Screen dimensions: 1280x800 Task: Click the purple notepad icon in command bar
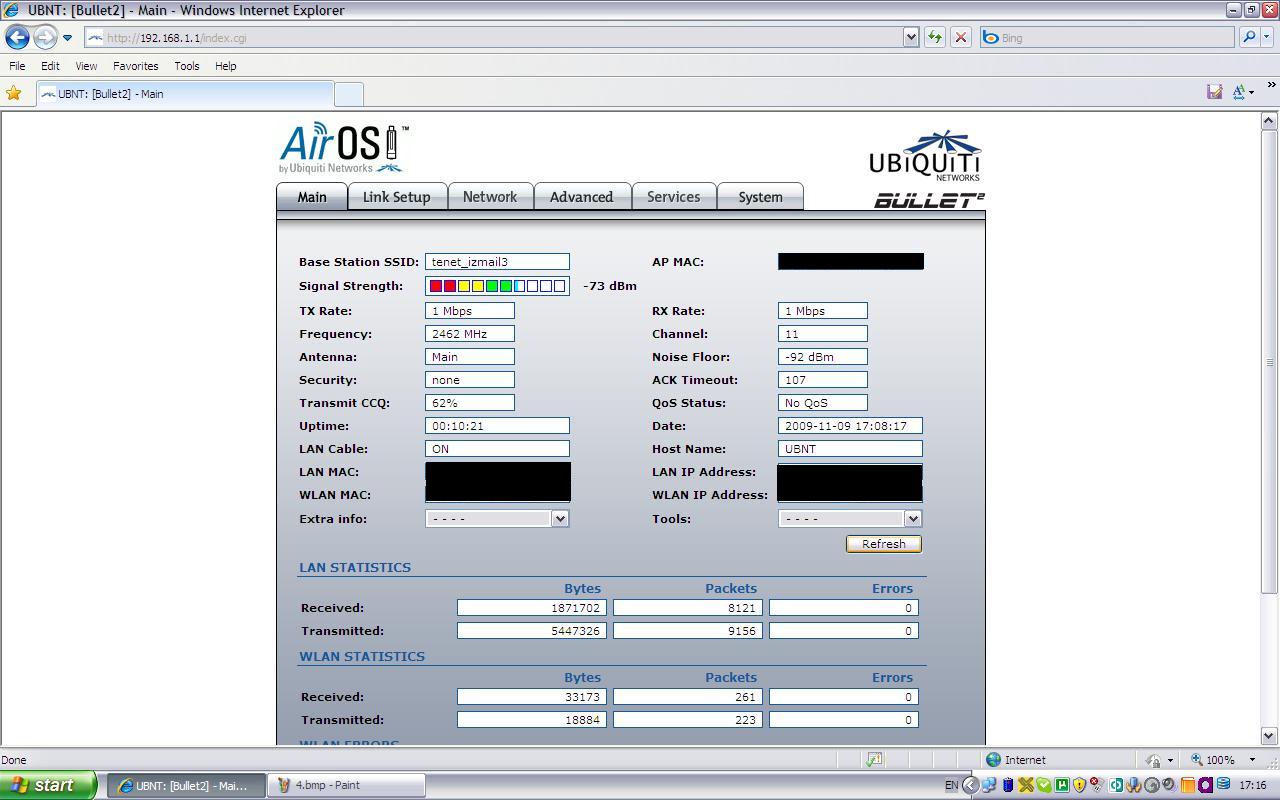1214,92
